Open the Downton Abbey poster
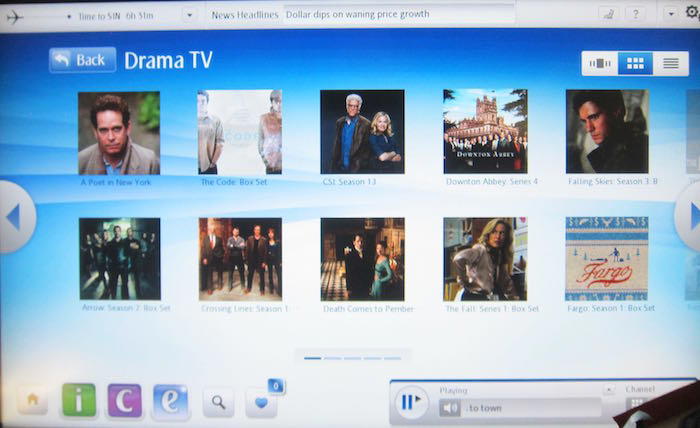 (485, 131)
